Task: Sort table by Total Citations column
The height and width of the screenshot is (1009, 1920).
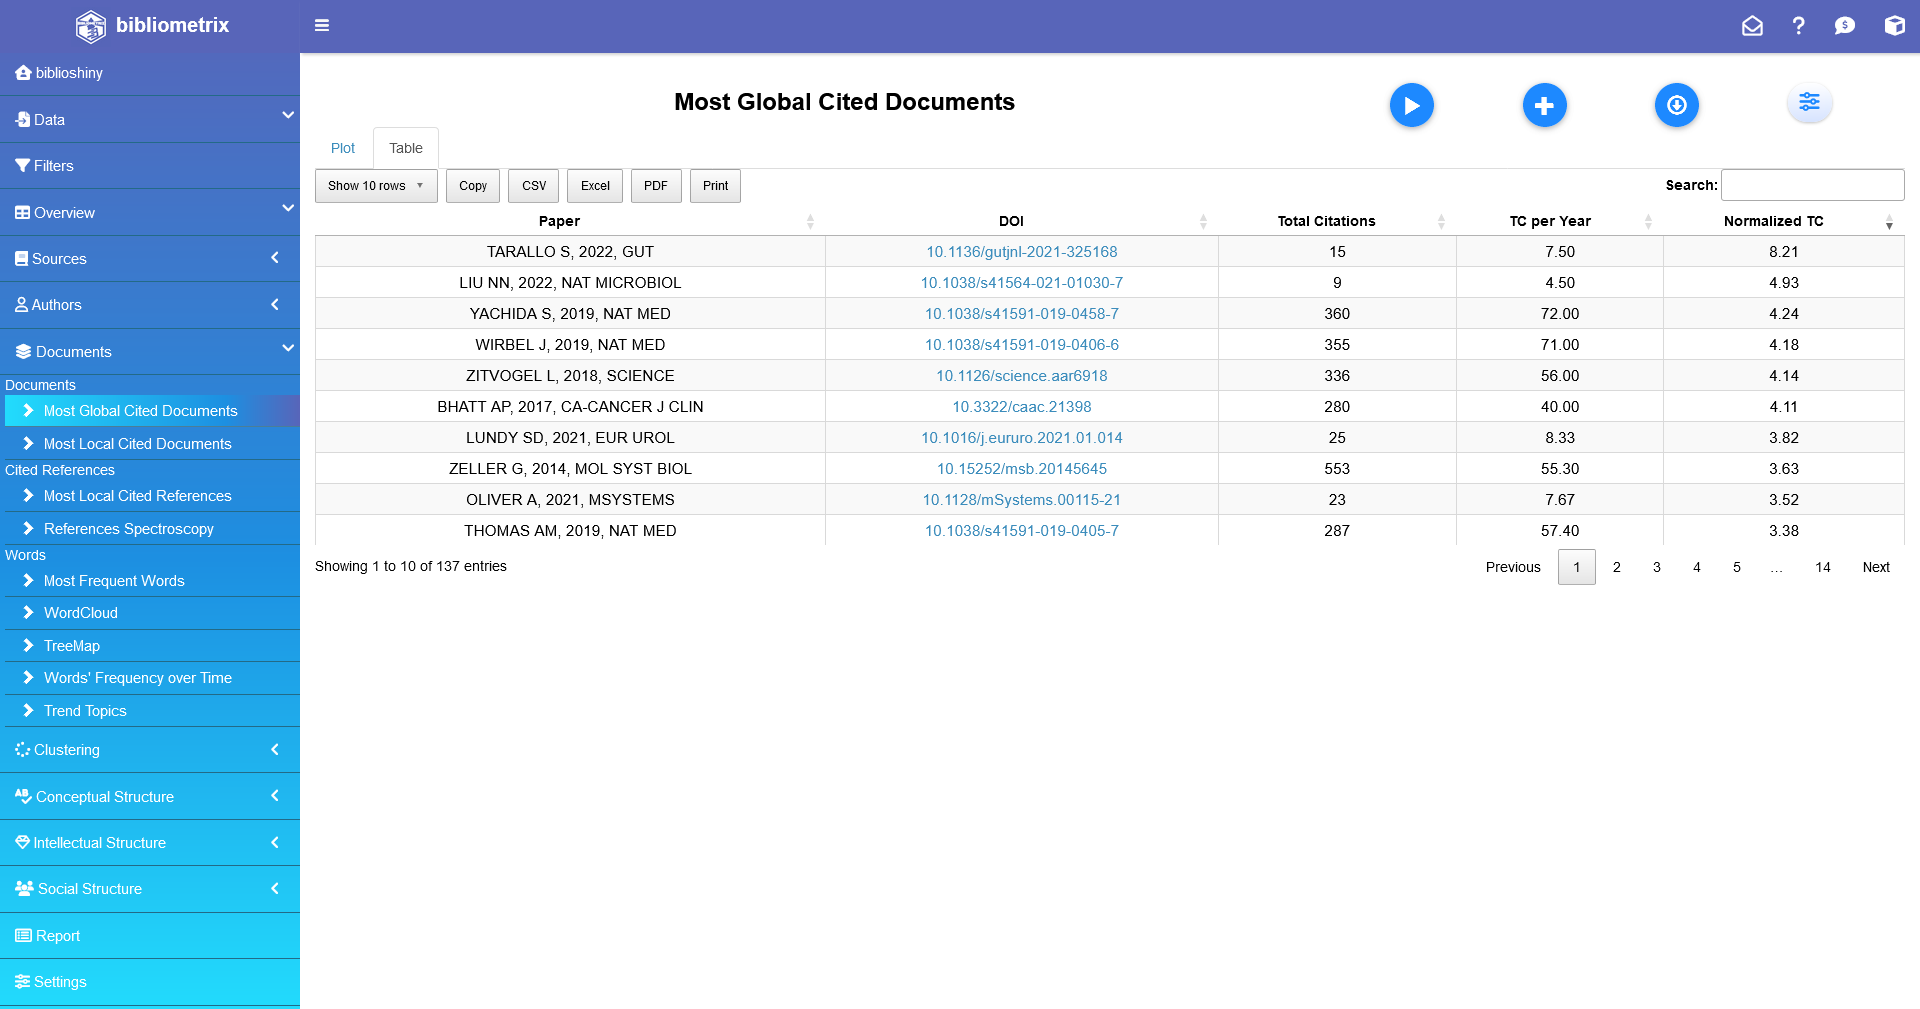Action: [x=1326, y=221]
